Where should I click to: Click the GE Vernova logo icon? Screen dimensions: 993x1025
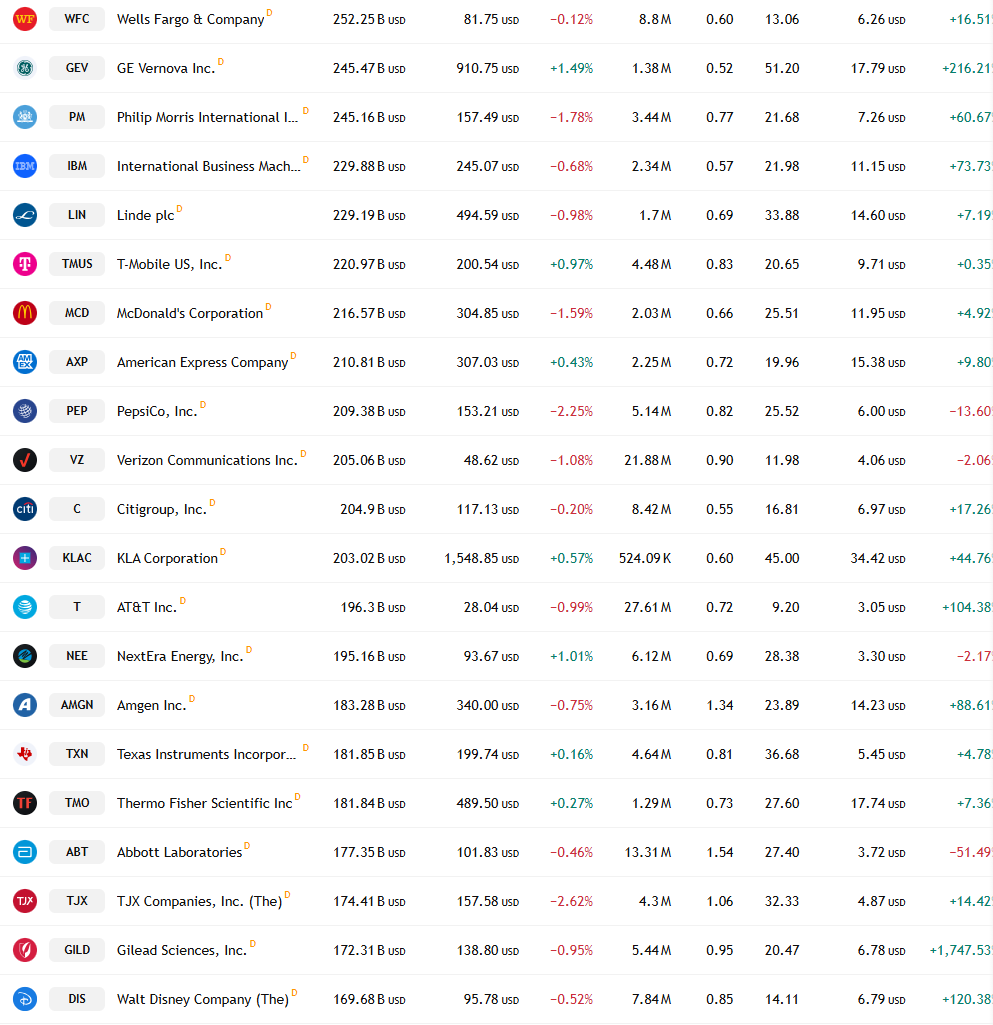click(x=25, y=68)
